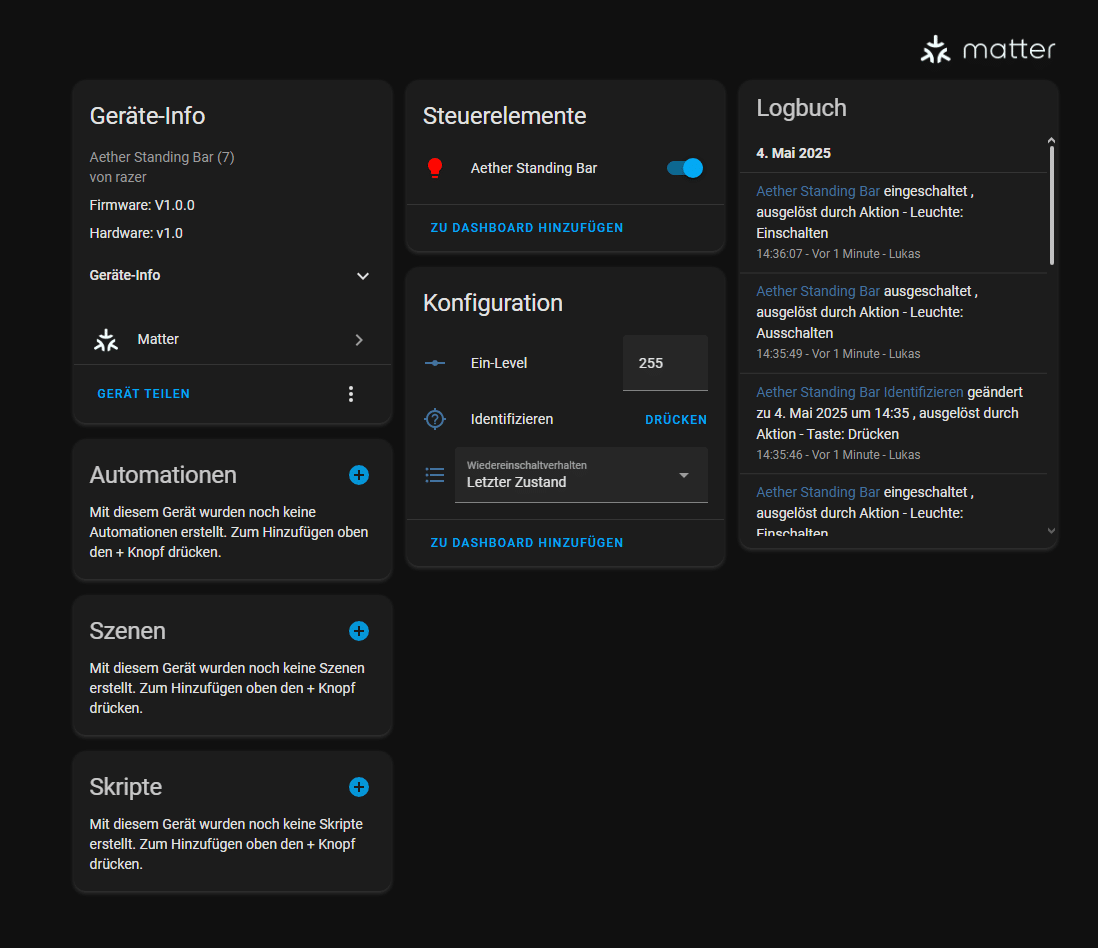The height and width of the screenshot is (948, 1098).
Task: Add a new scene with plus icon
Action: (x=359, y=631)
